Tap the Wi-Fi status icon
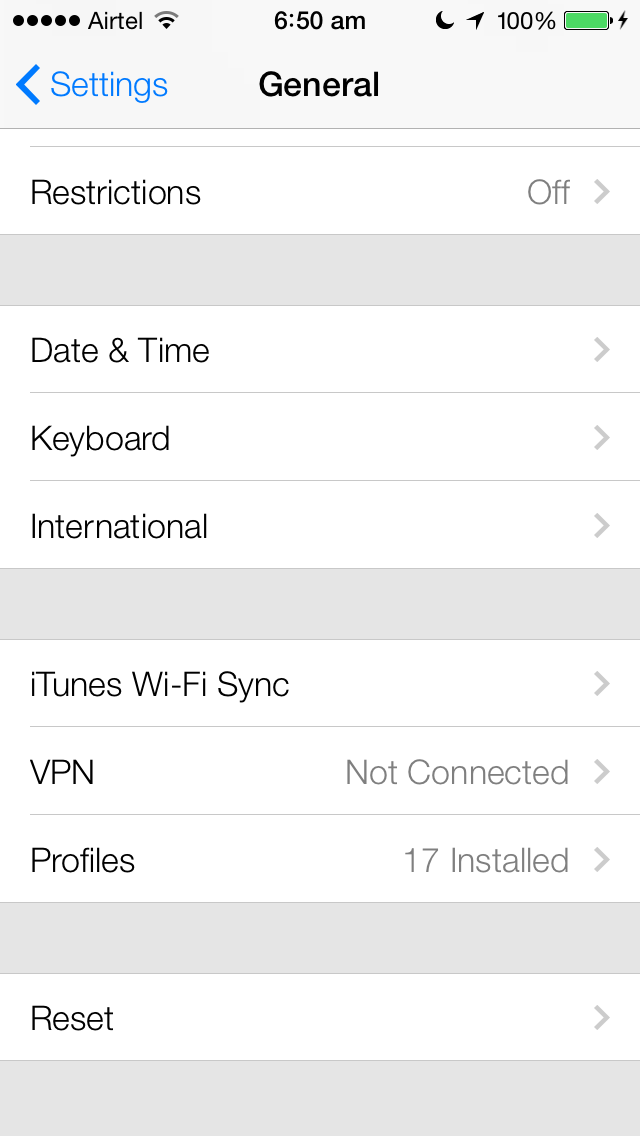 tap(166, 21)
